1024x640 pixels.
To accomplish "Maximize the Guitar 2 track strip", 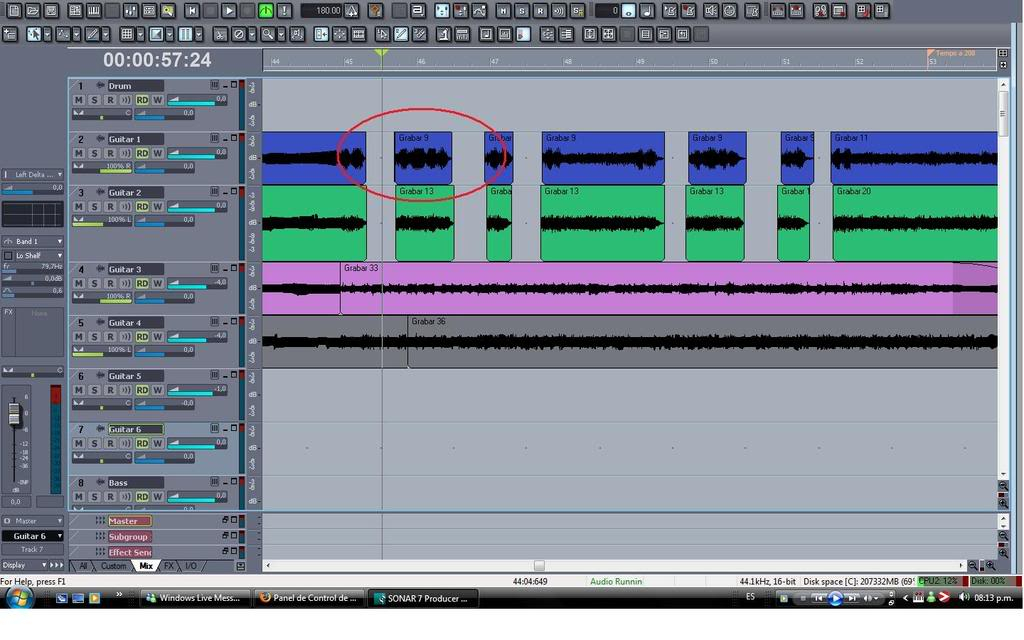I will pyautogui.click(x=234, y=191).
